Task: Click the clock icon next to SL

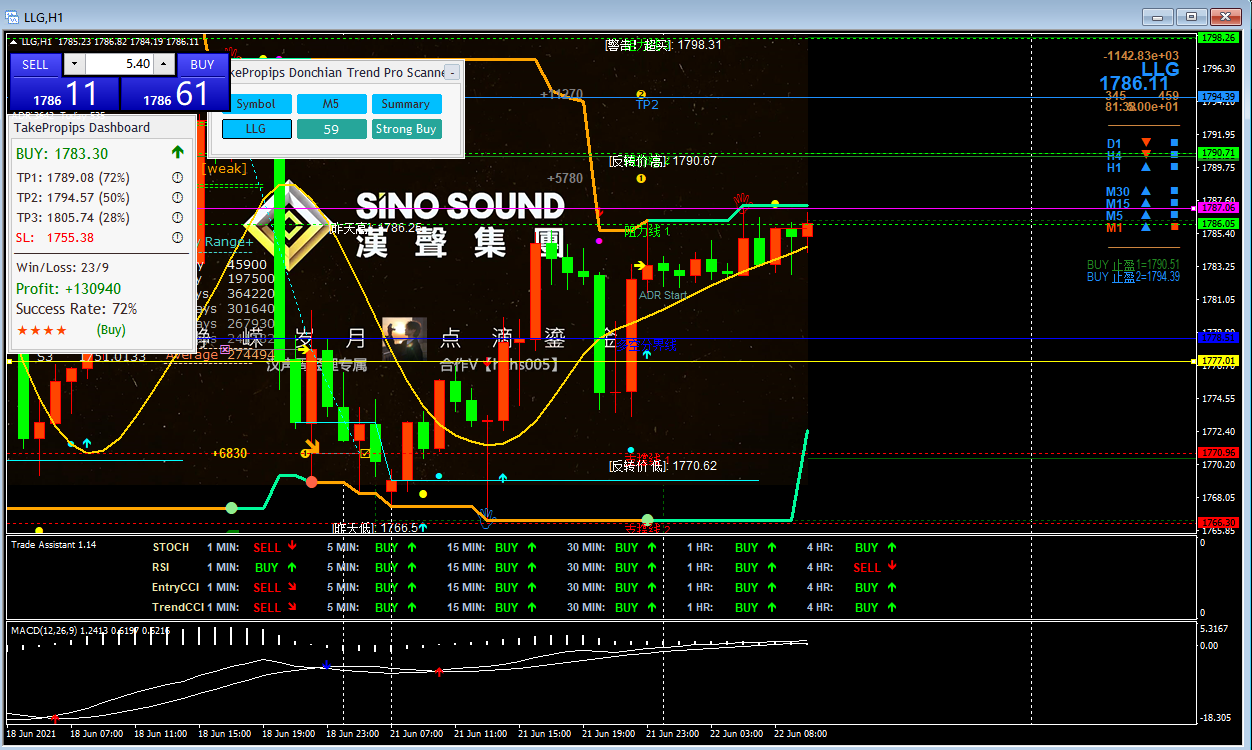Action: pyautogui.click(x=177, y=238)
